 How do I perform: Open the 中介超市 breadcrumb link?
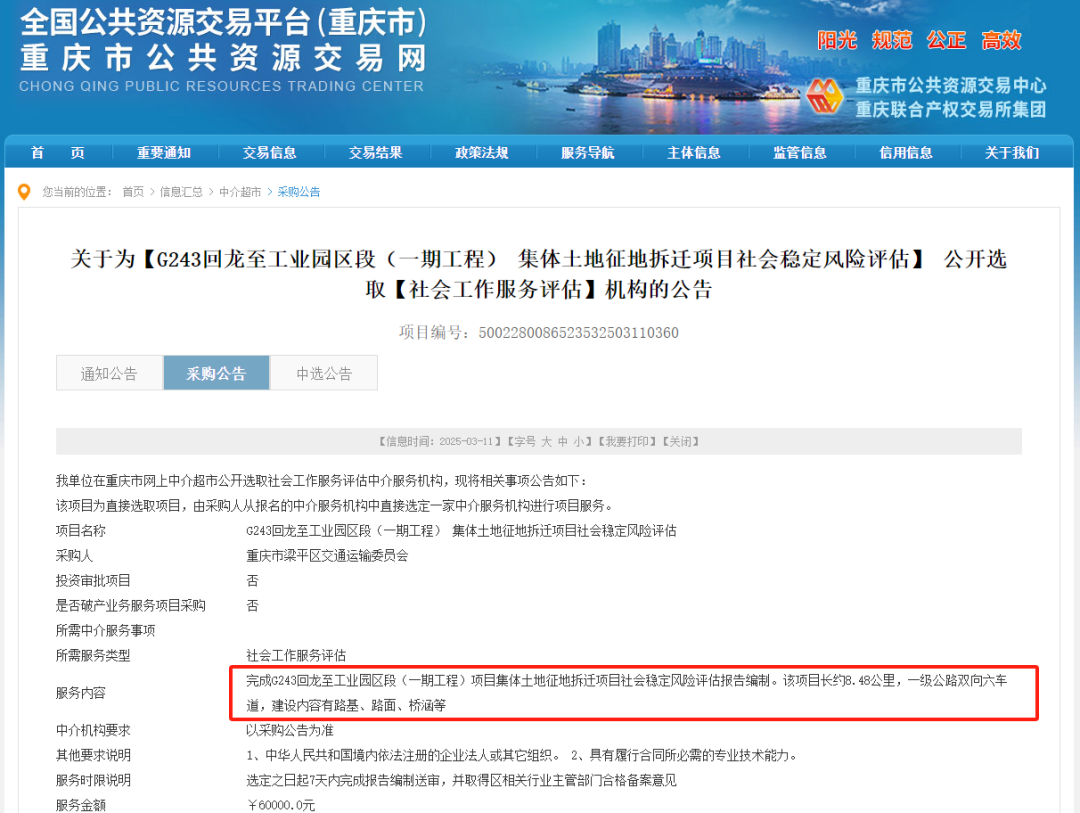(x=240, y=192)
